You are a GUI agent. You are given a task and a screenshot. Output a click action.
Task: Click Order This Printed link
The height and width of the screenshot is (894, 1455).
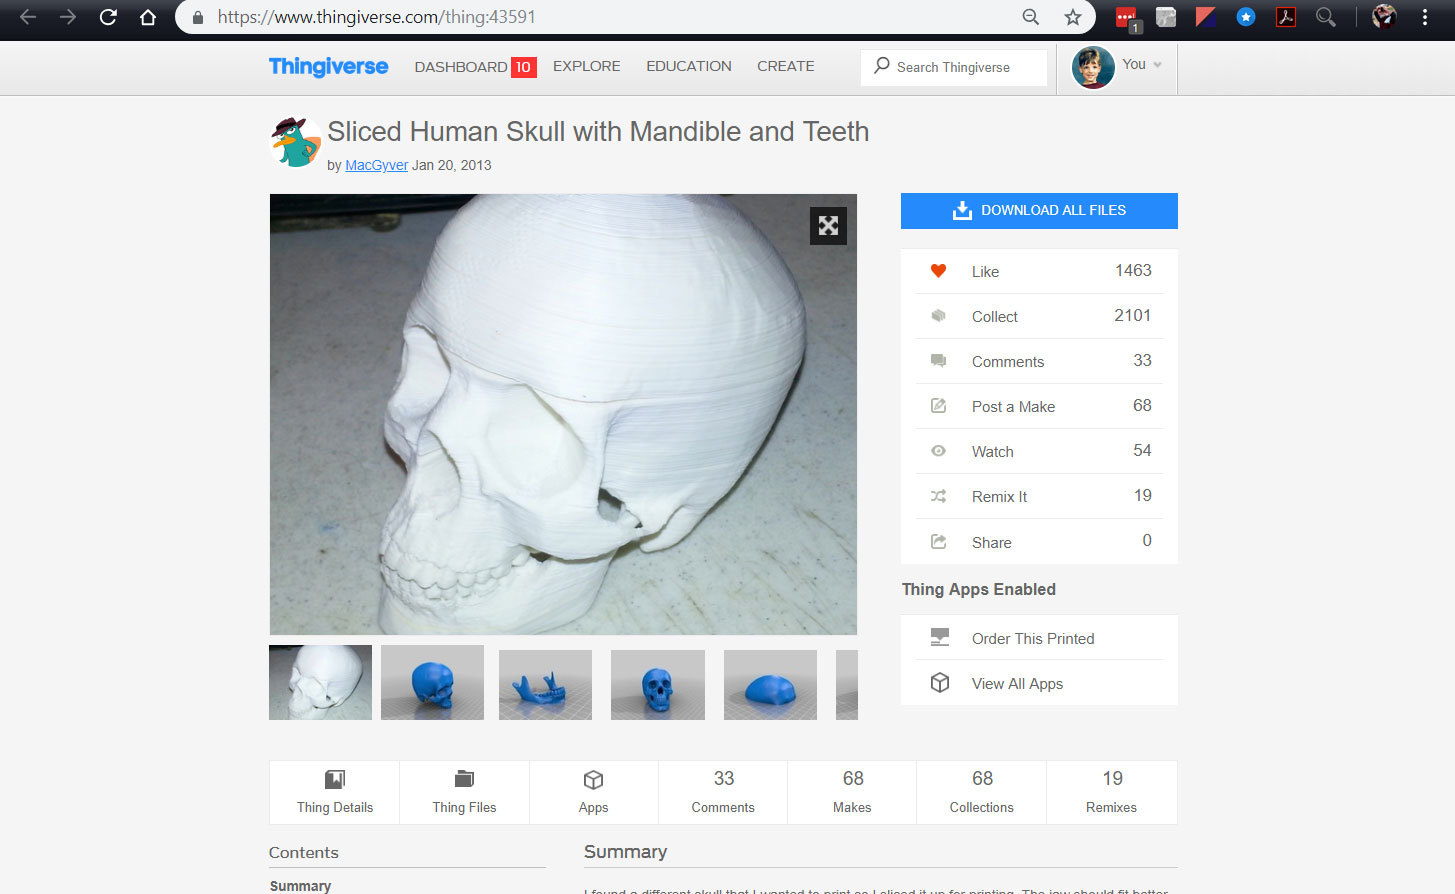[1033, 639]
